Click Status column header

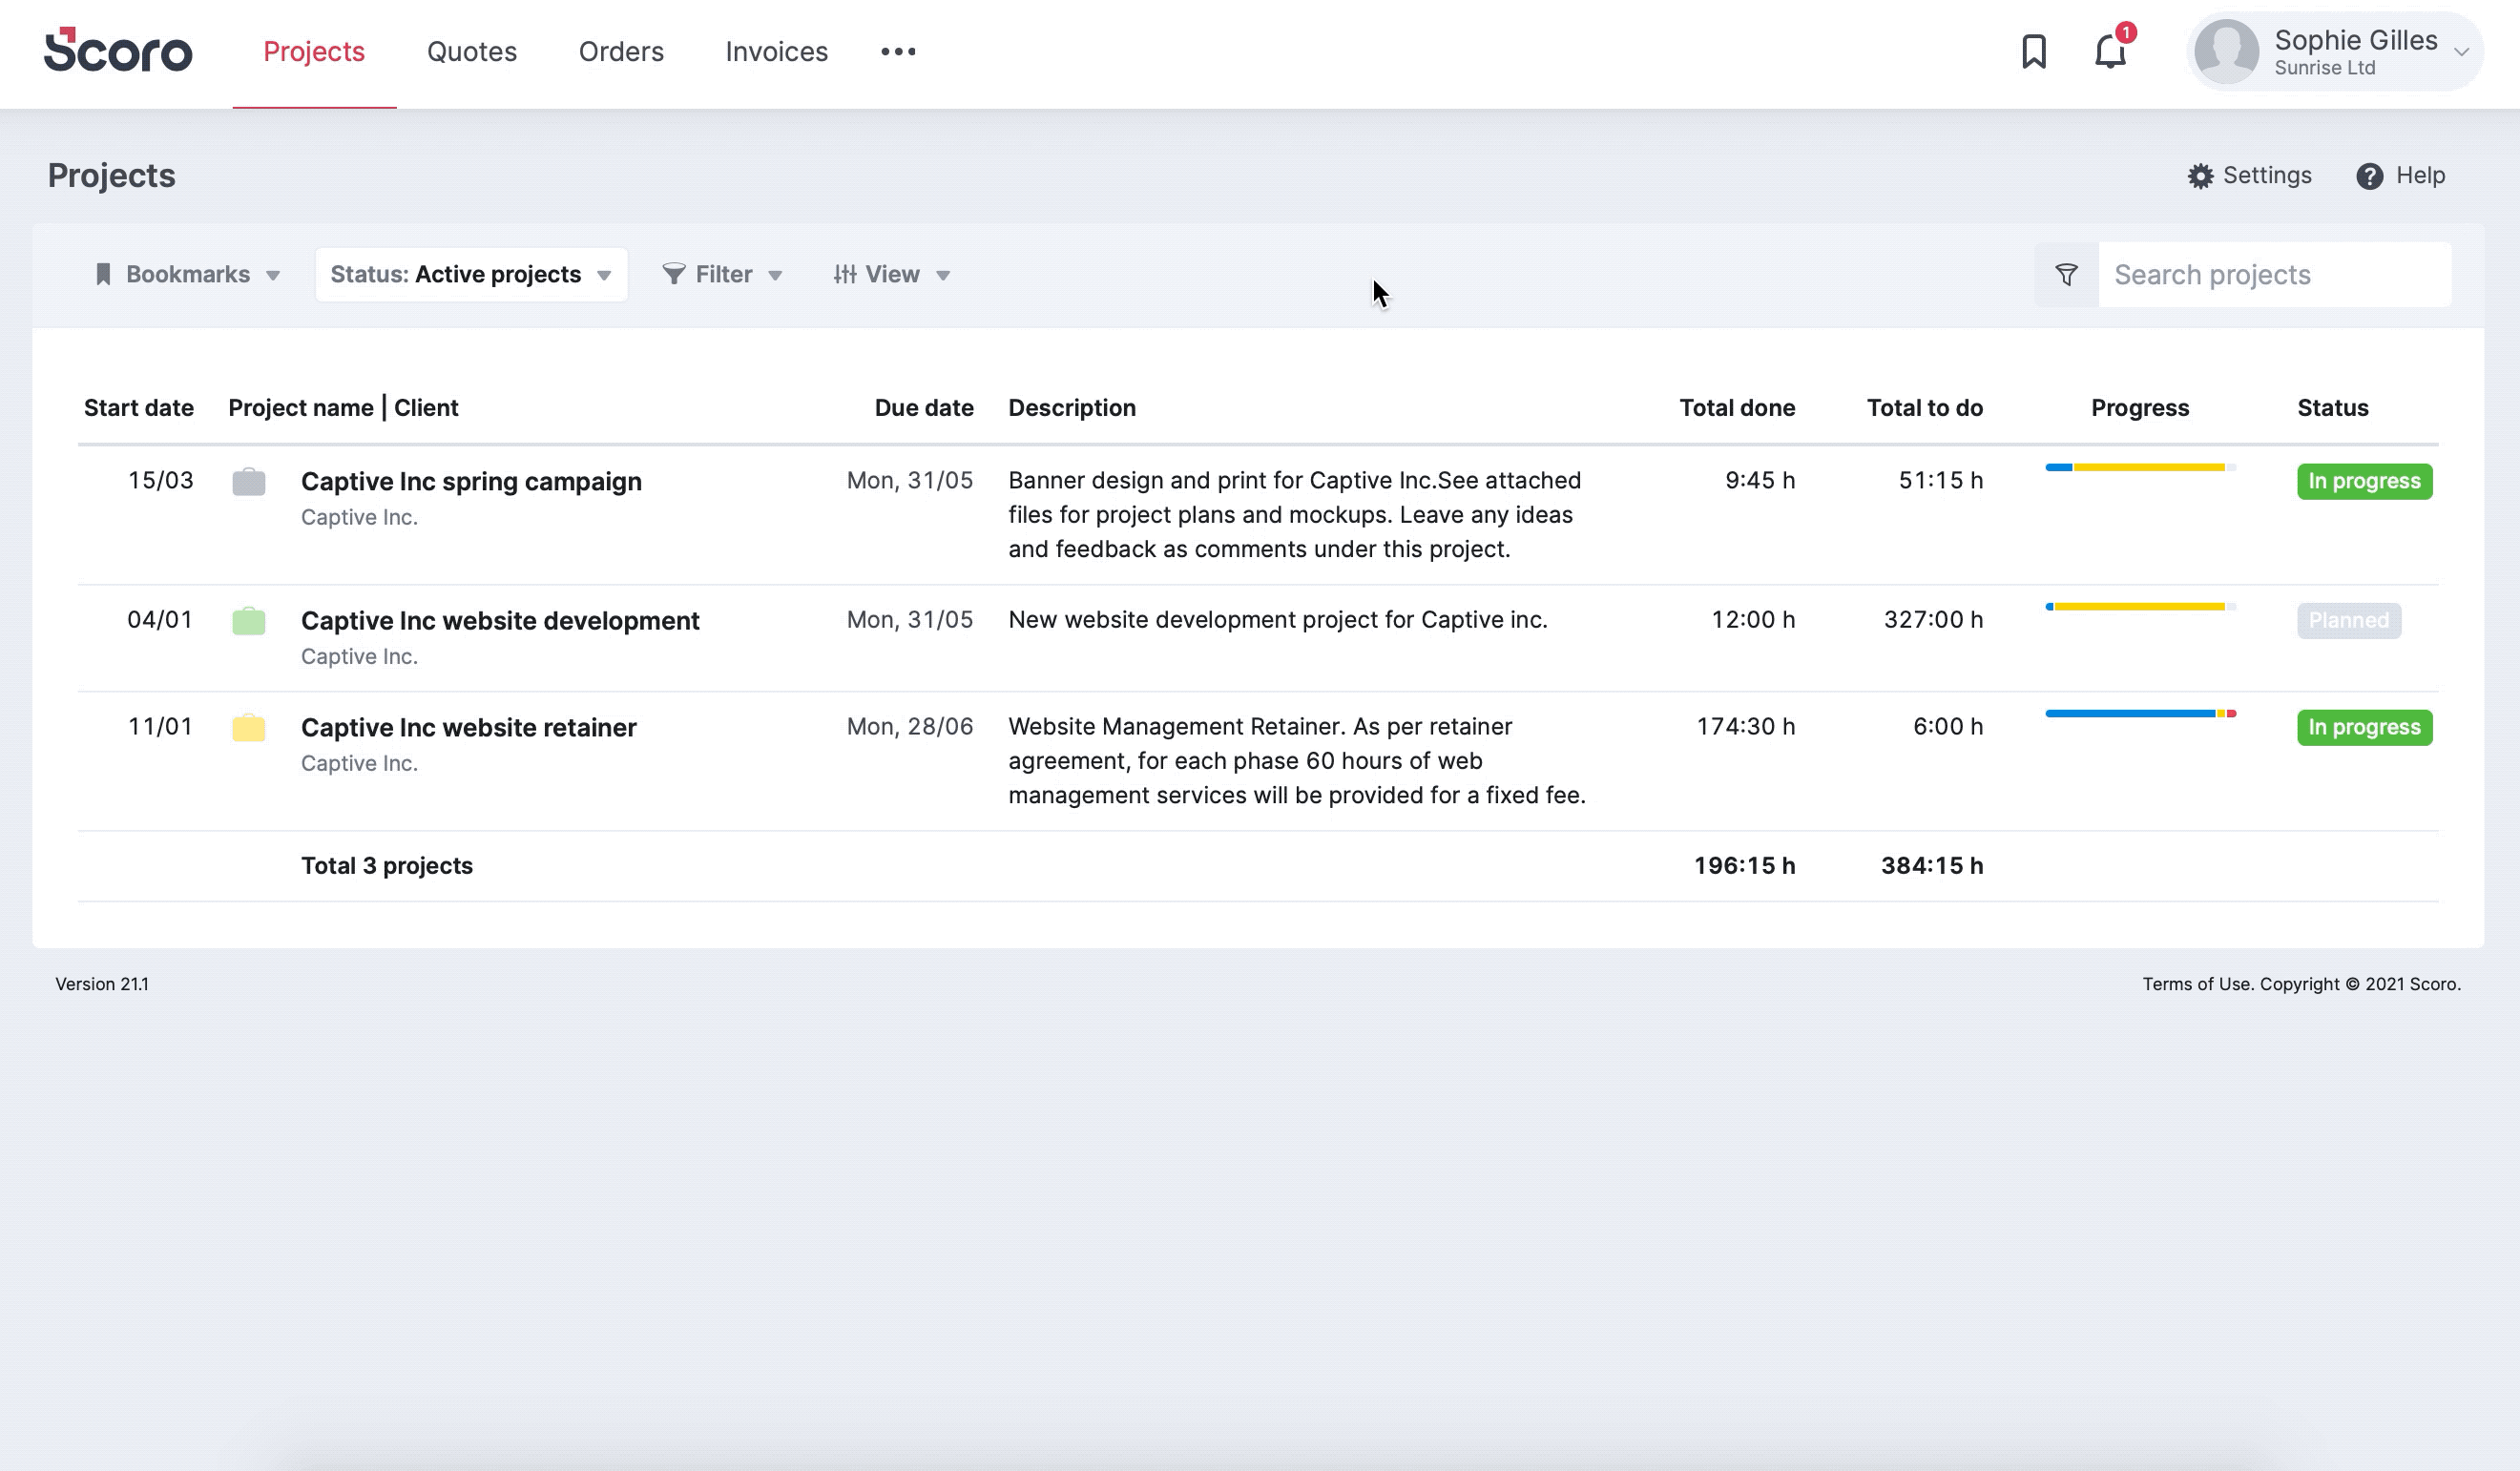pos(2332,408)
